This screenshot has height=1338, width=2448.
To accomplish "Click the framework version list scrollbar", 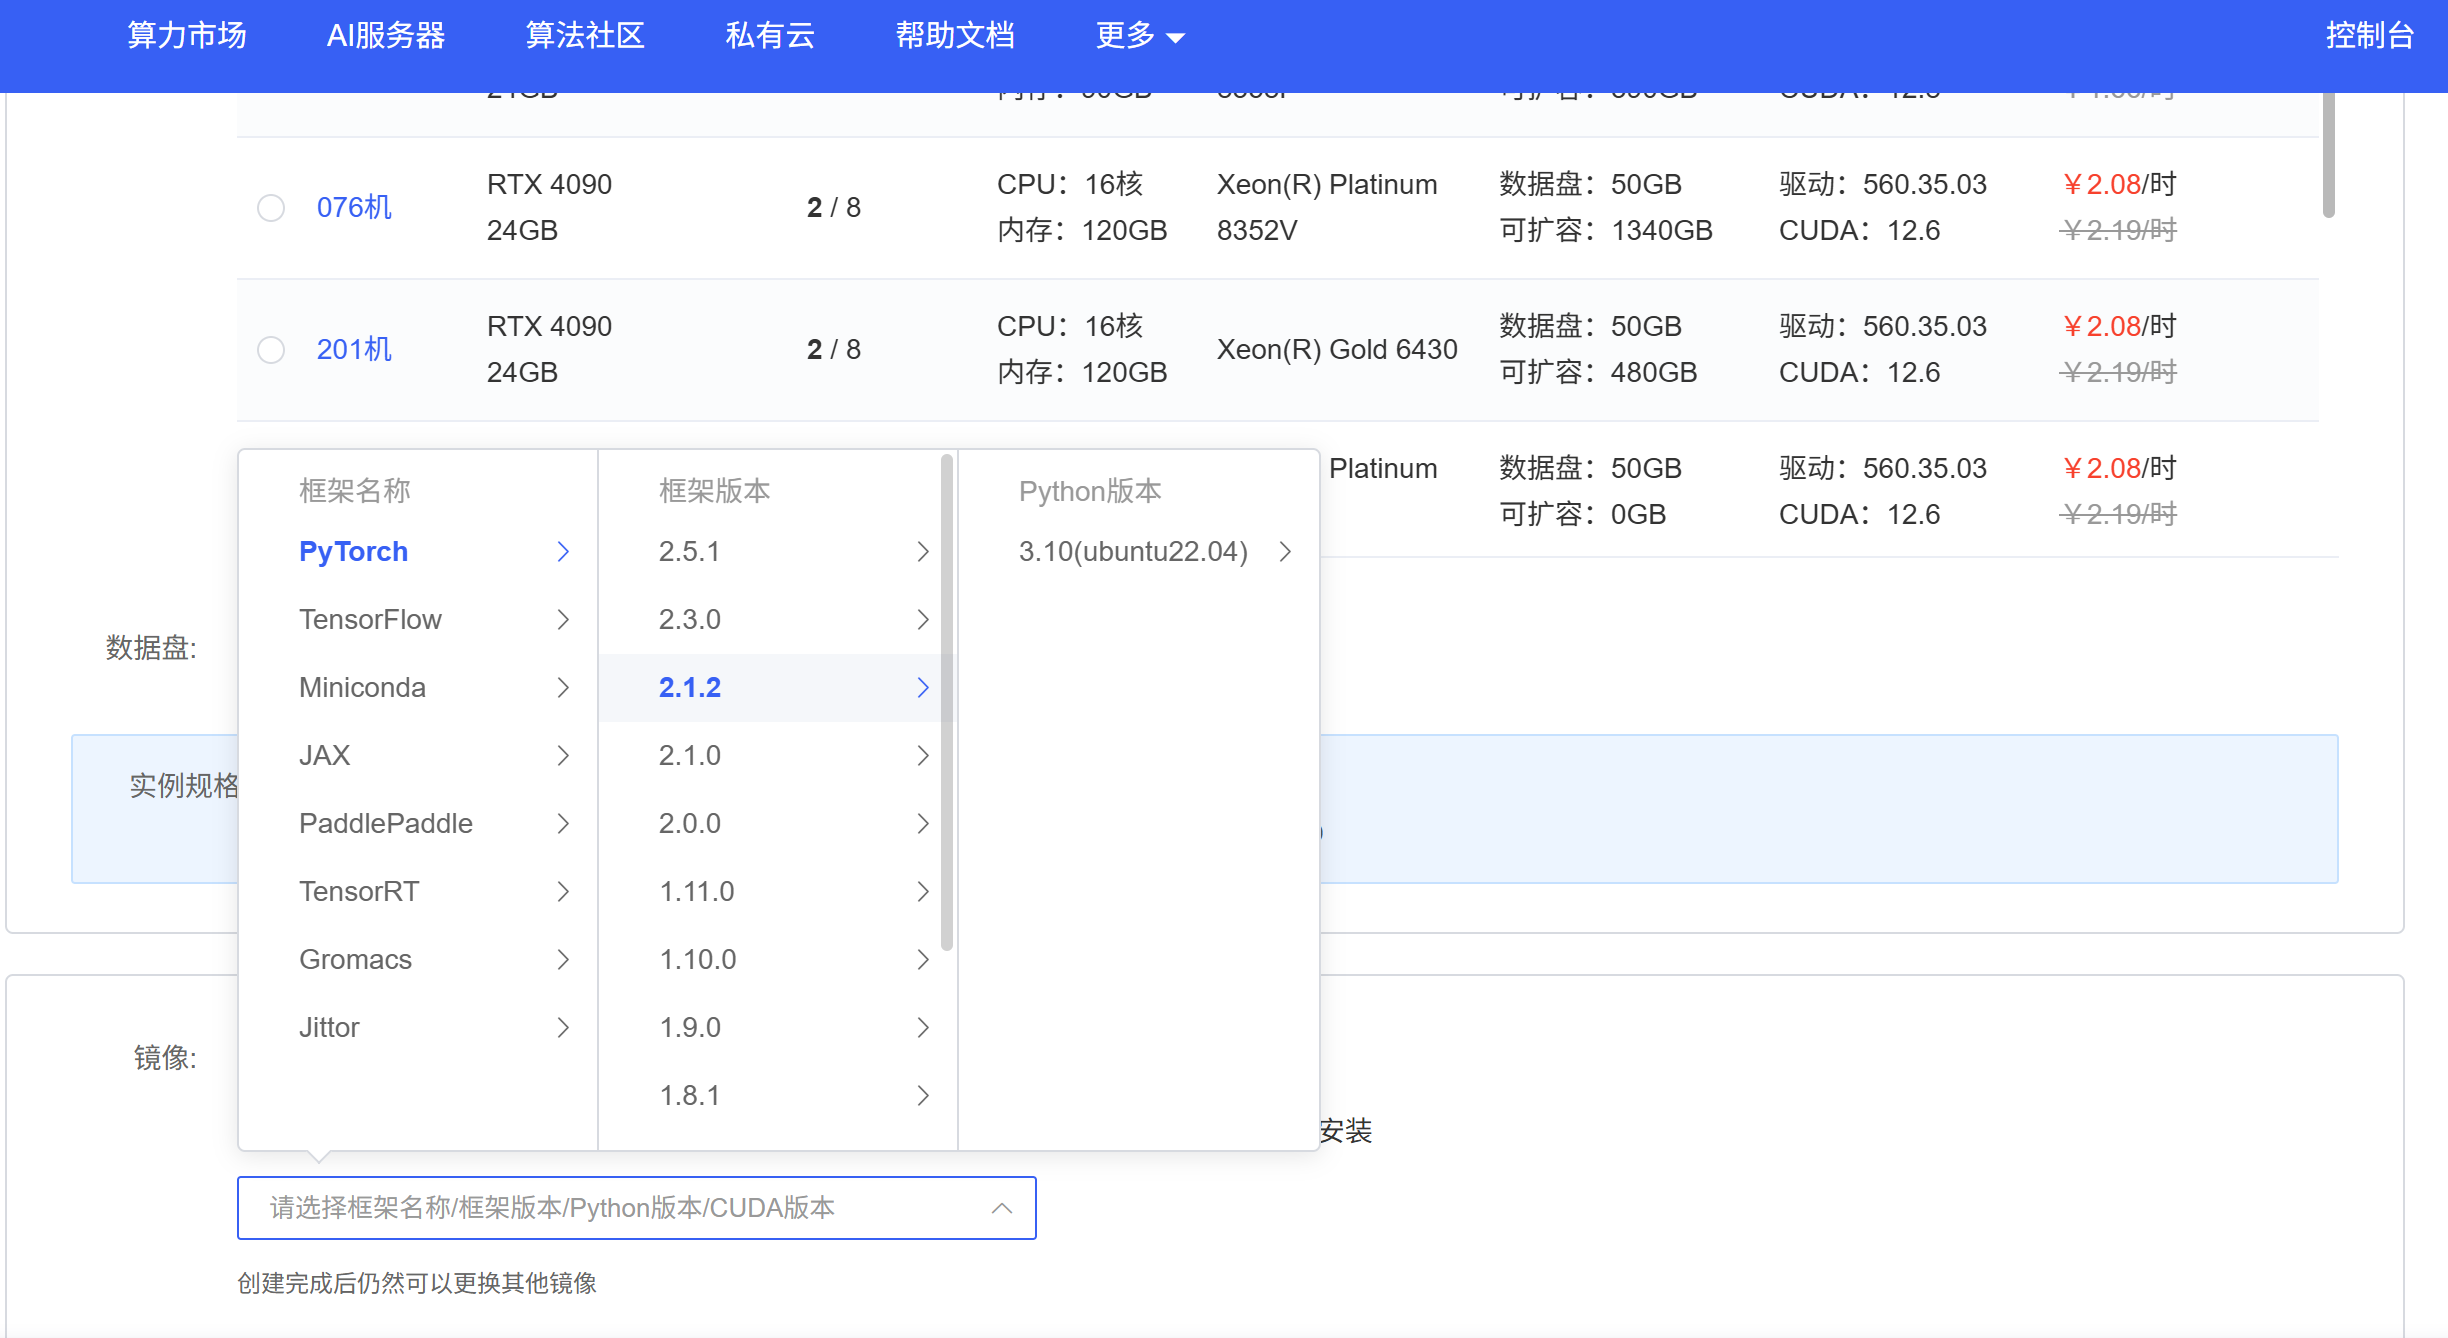I will click(x=947, y=700).
